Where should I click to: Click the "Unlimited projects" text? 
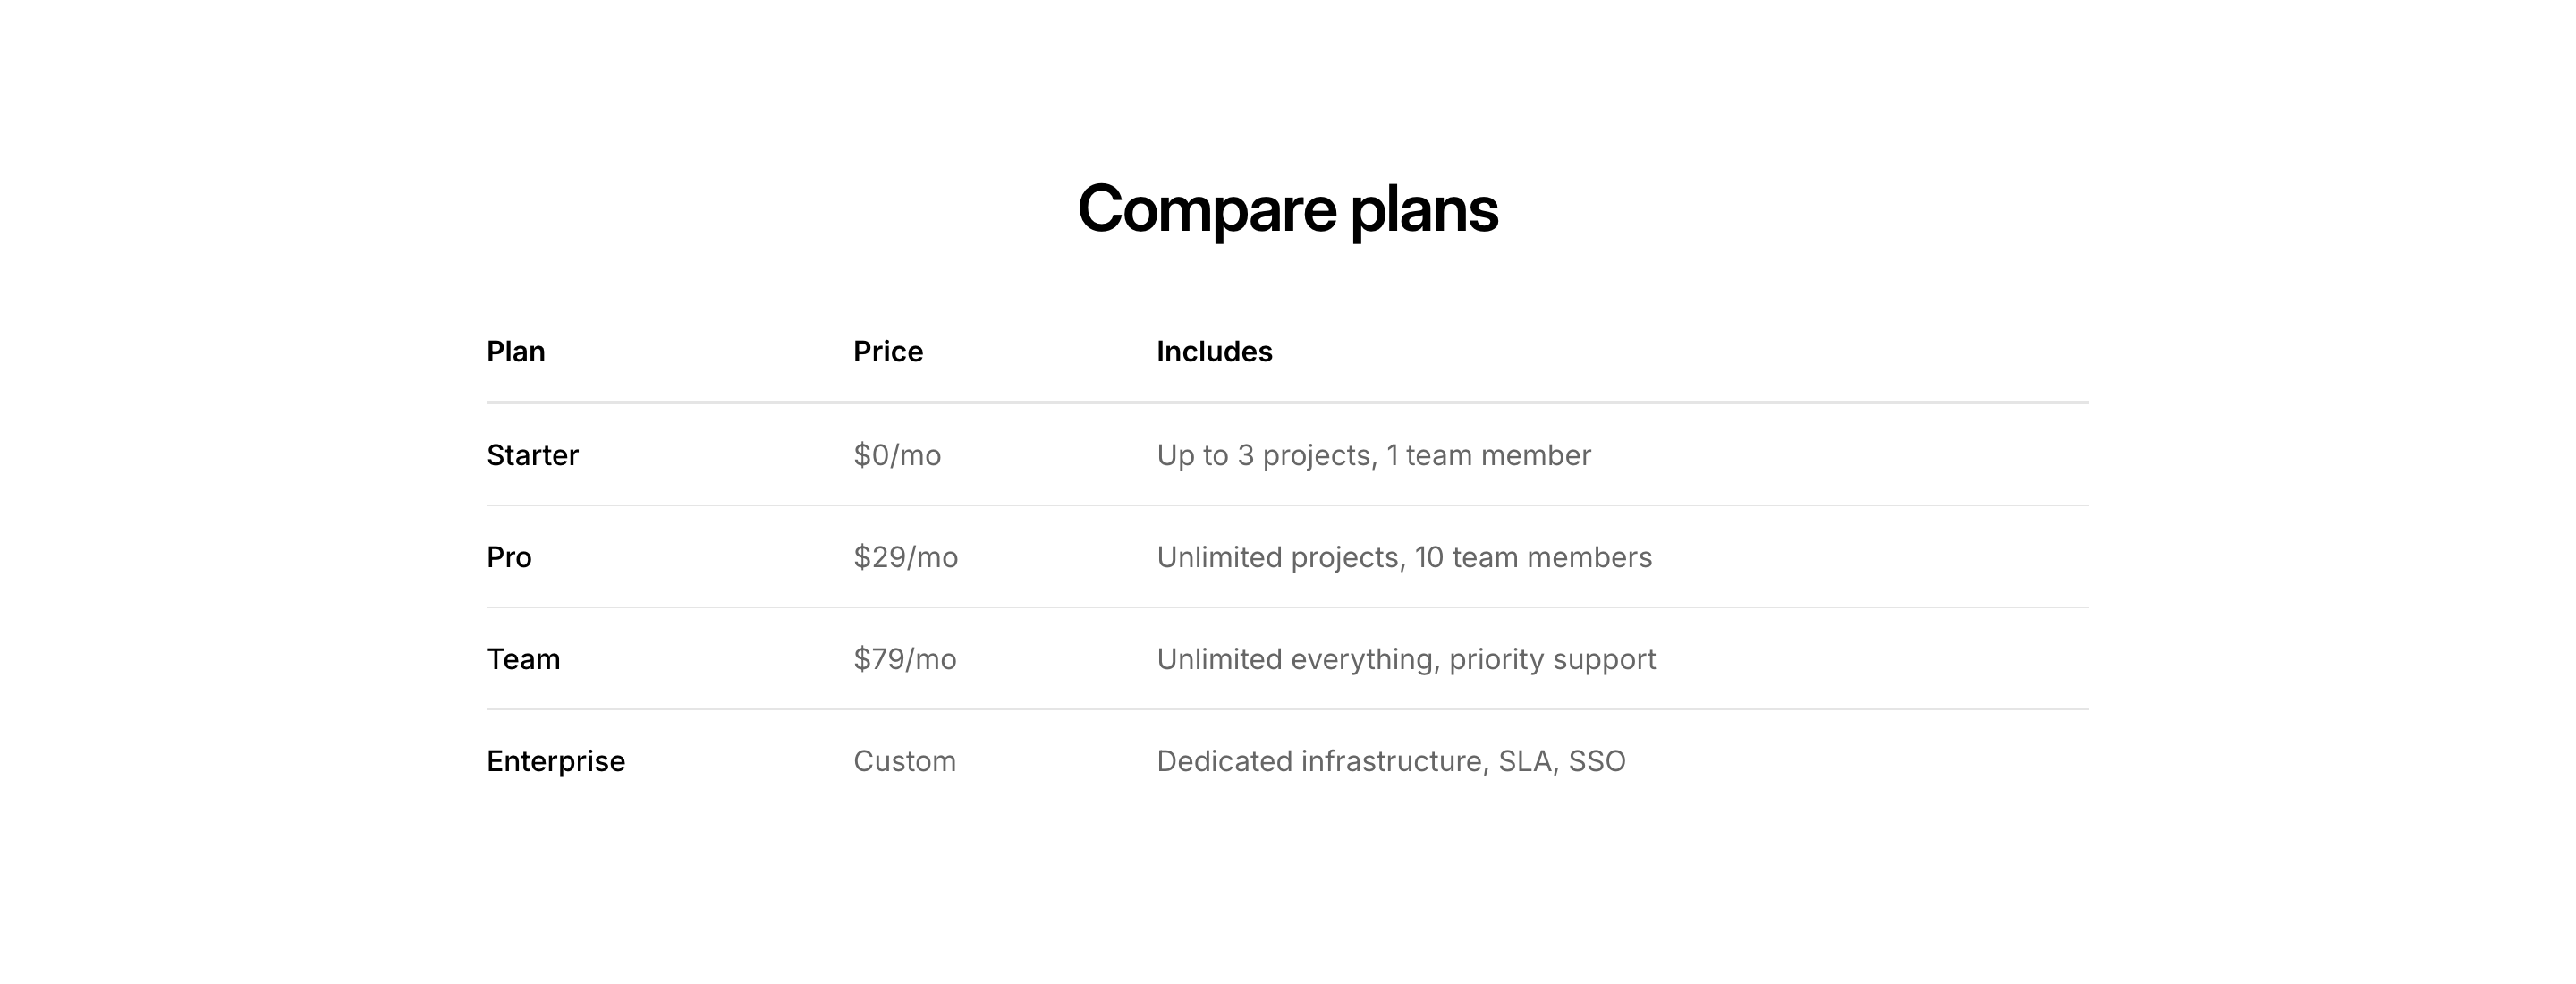click(x=1277, y=558)
